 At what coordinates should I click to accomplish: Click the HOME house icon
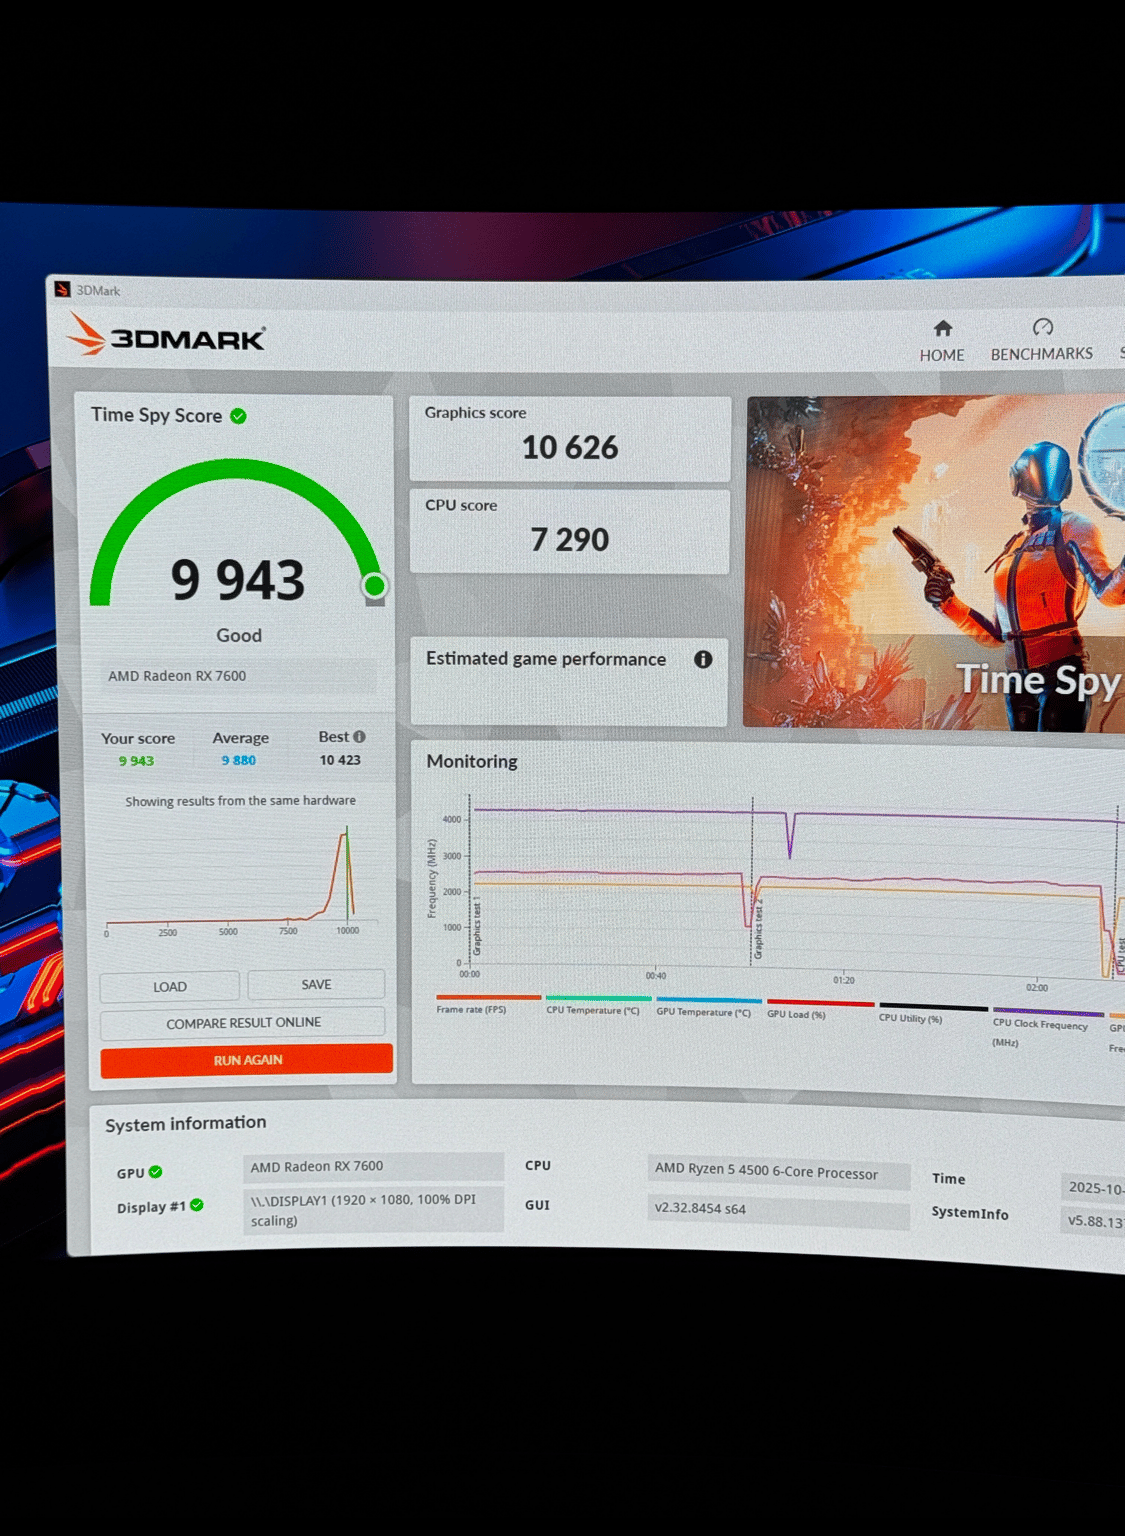943,328
